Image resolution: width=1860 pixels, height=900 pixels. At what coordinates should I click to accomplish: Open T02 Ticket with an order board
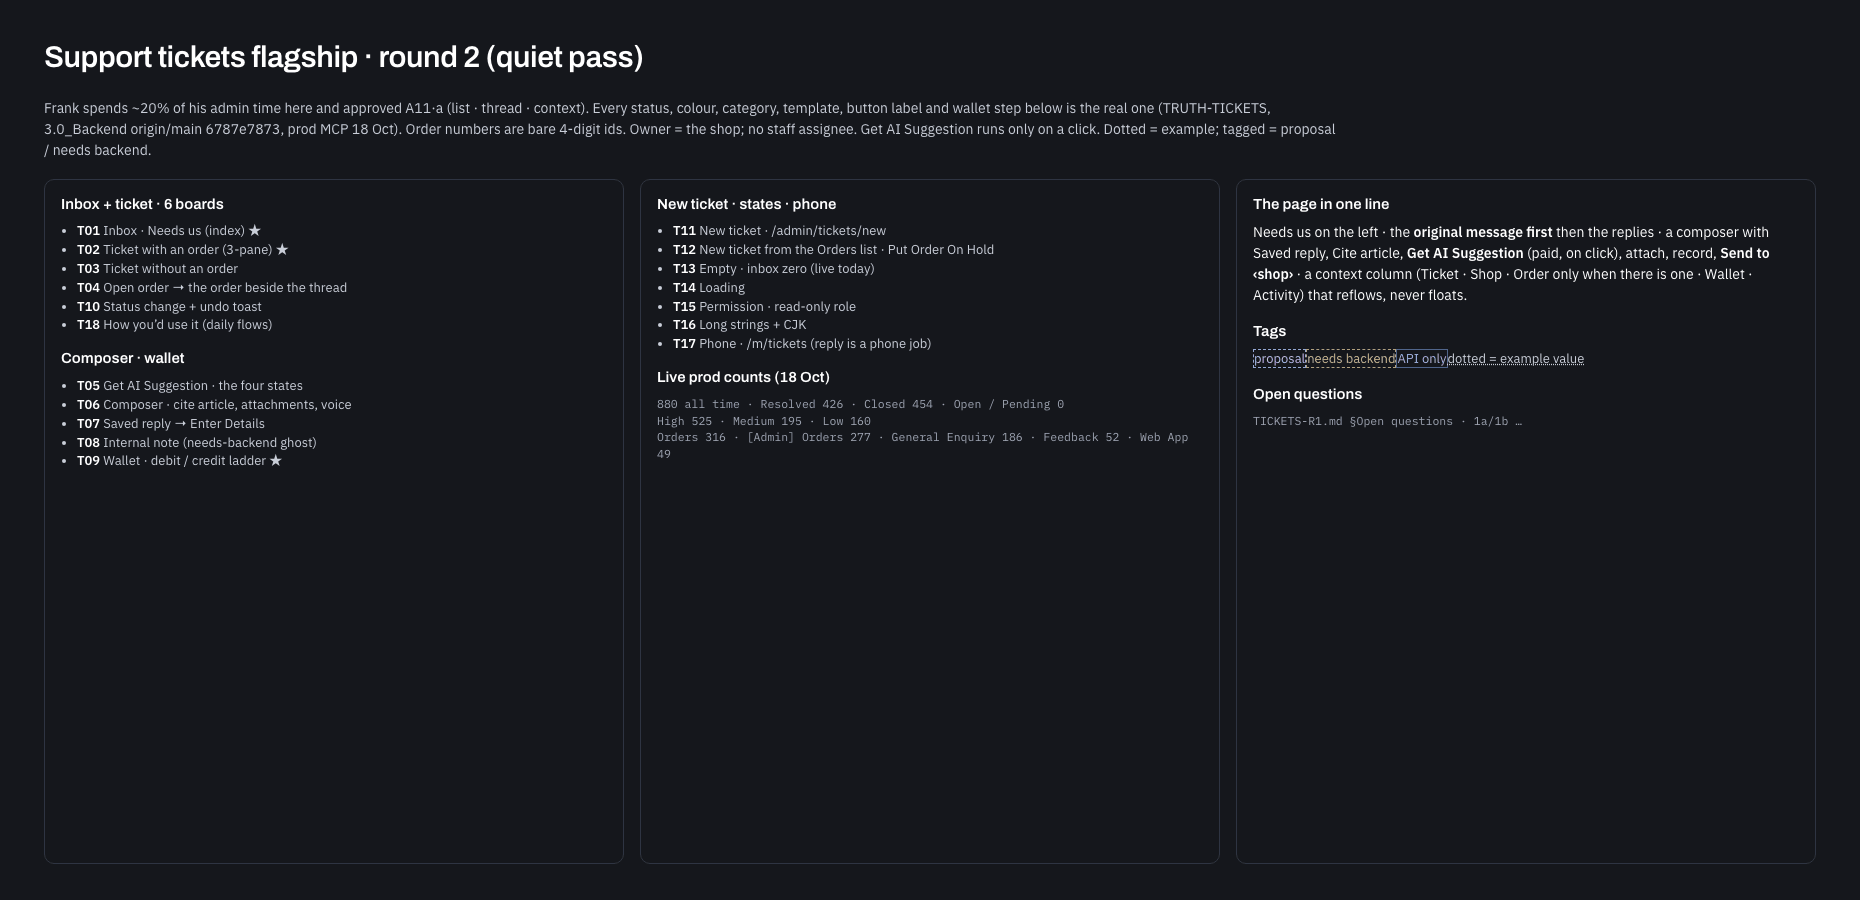(x=182, y=250)
